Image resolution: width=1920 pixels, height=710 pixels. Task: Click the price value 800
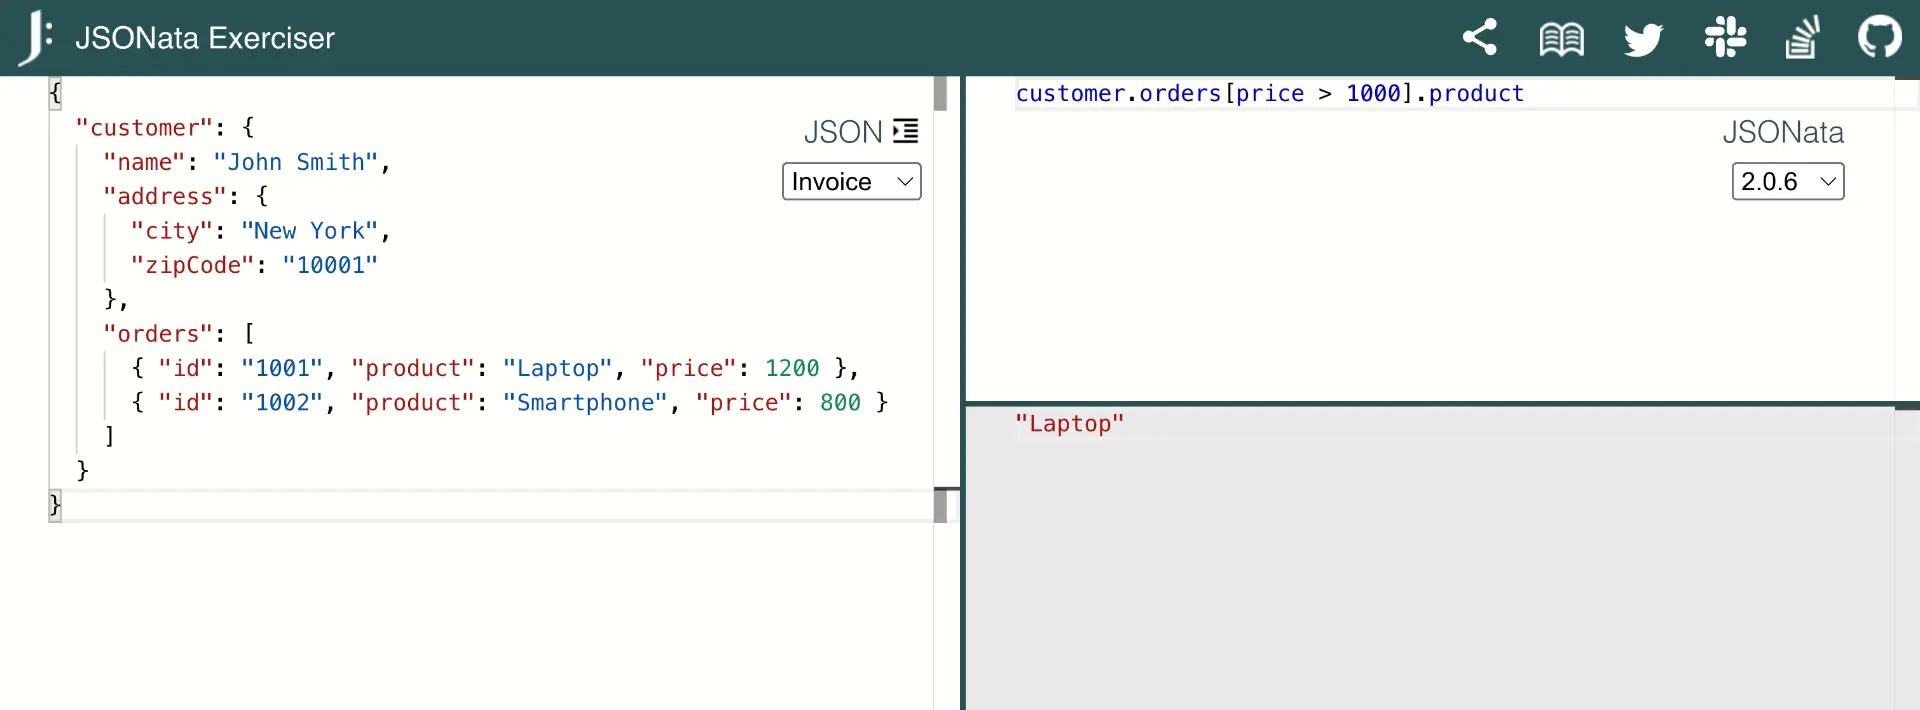(840, 402)
